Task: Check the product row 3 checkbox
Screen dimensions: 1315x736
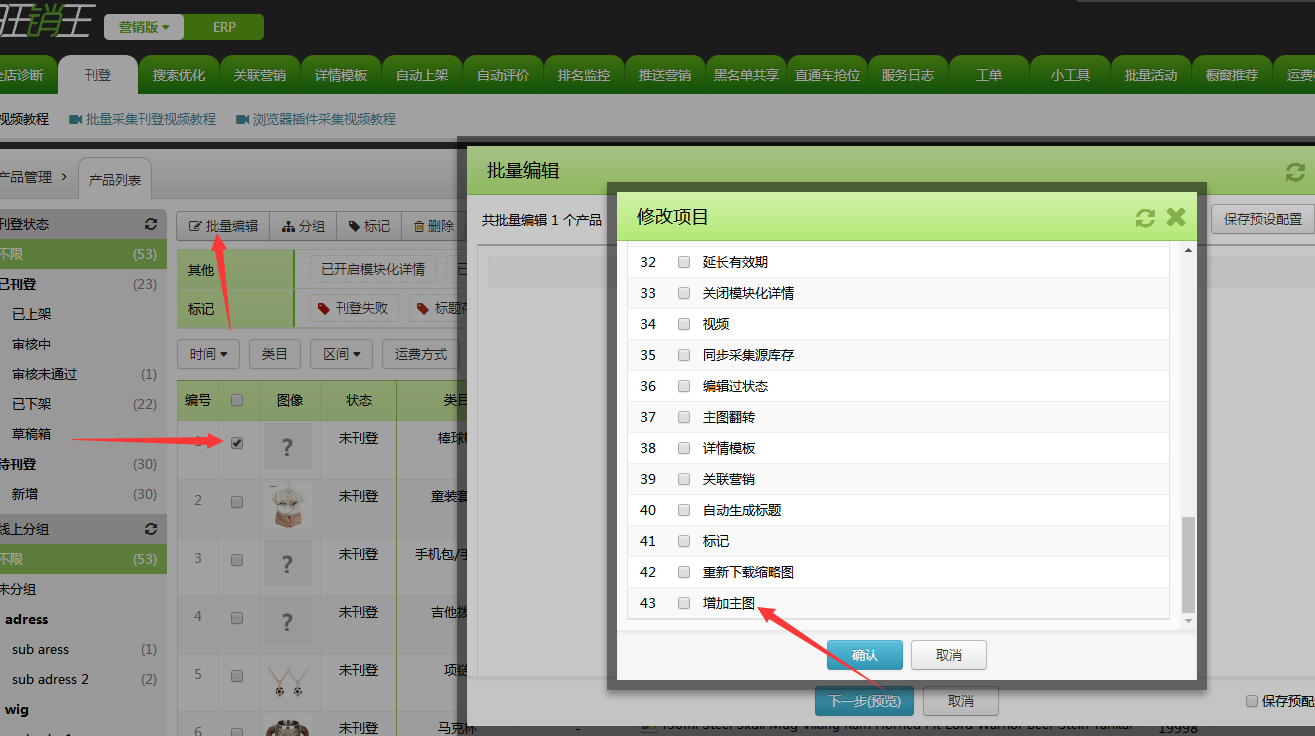Action: click(x=237, y=560)
